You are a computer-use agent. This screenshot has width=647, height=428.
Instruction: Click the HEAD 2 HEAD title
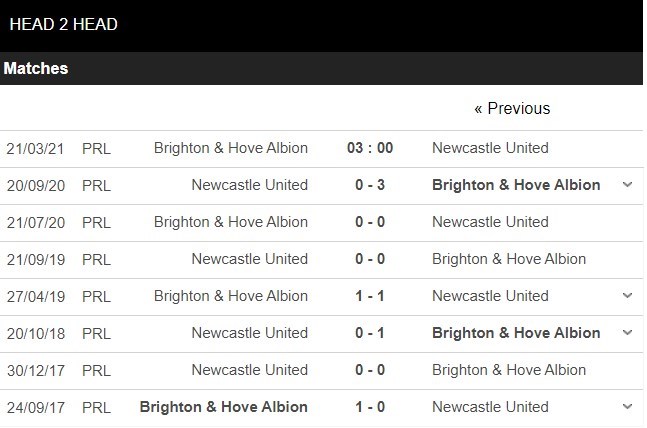tap(63, 24)
